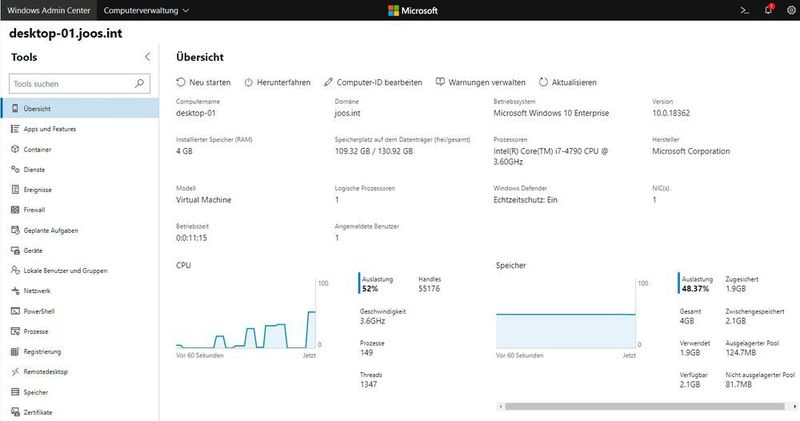Collapse the Tools panel chevron
The width and height of the screenshot is (800, 421).
click(147, 57)
